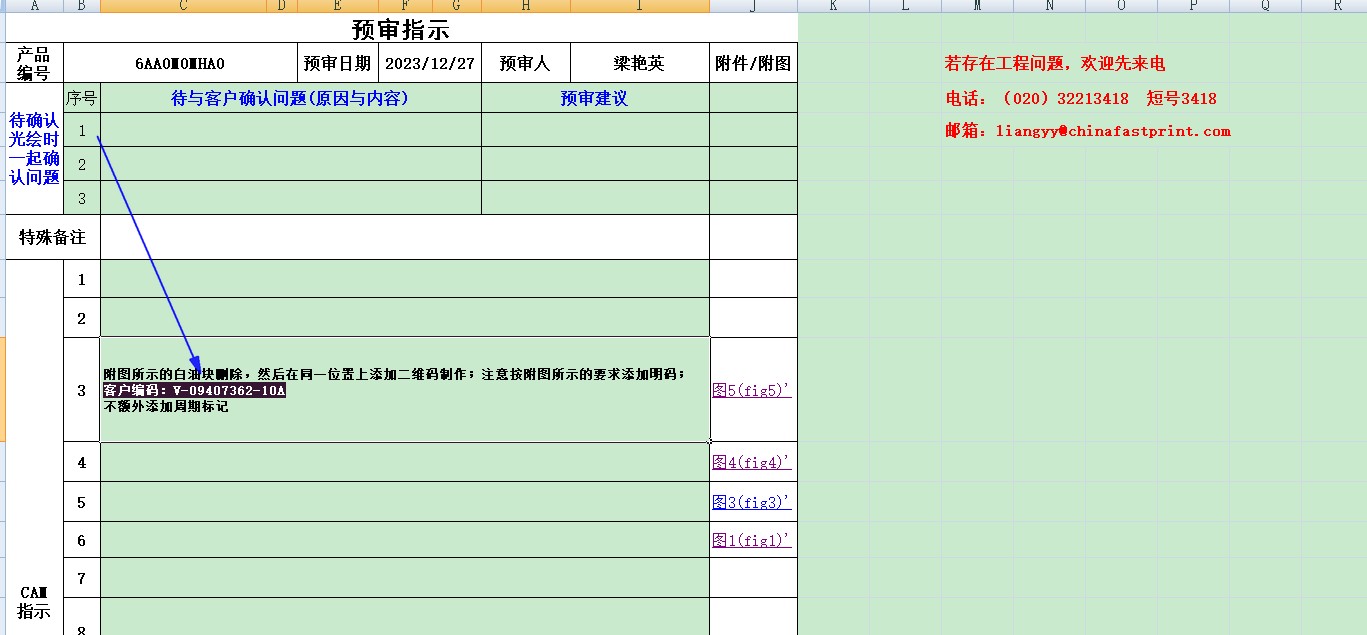
Task: Select empty content cell of CAM row 4
Action: point(405,462)
